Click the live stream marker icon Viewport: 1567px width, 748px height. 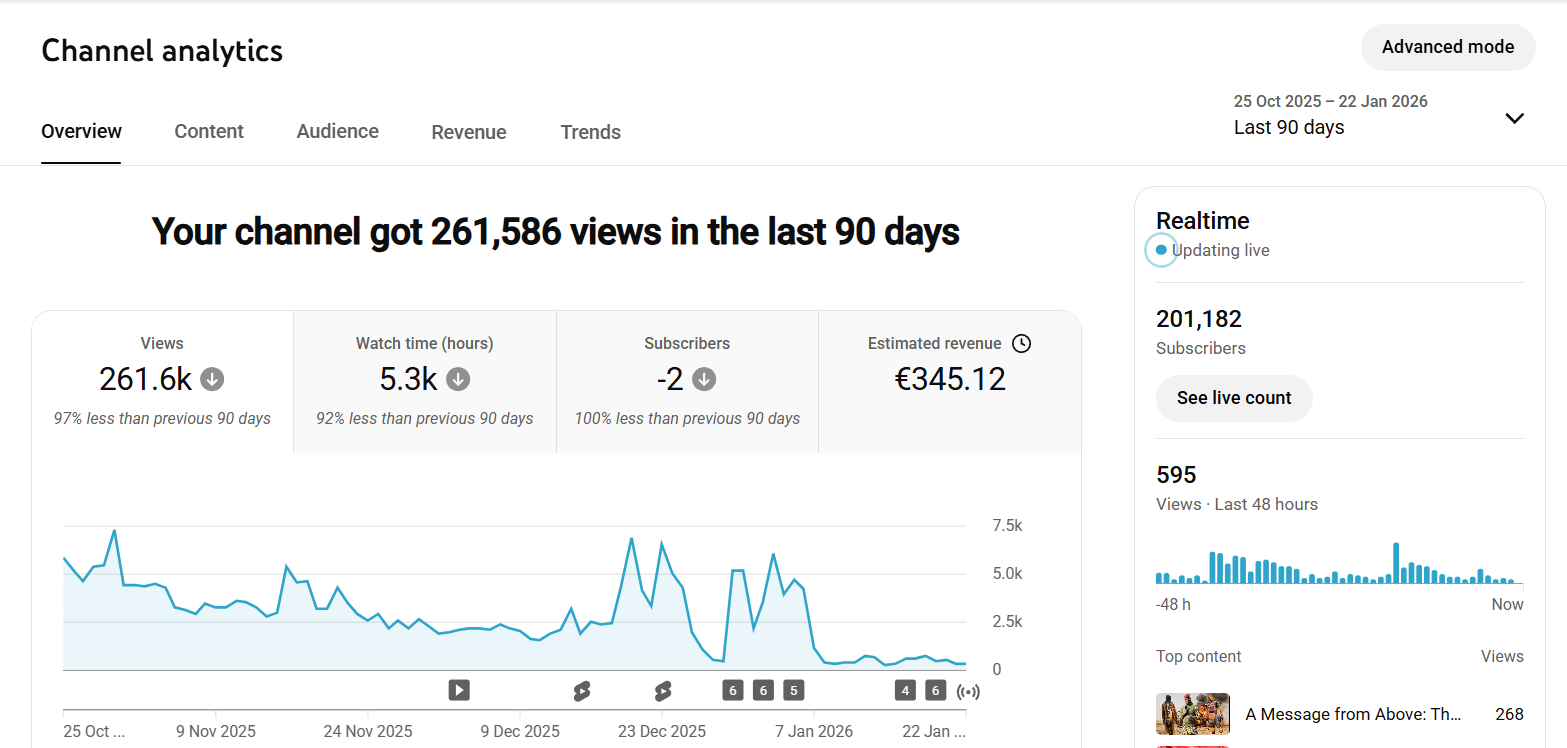[967, 691]
